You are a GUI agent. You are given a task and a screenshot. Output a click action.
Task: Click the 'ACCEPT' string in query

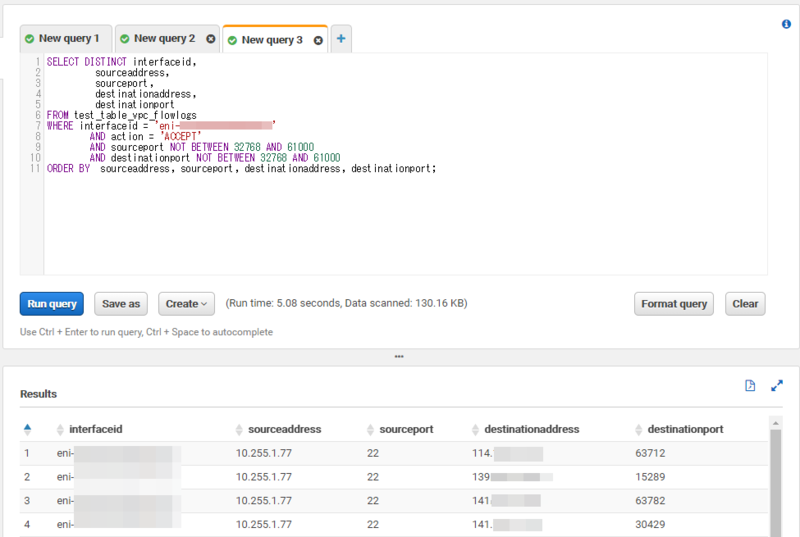coord(181,137)
